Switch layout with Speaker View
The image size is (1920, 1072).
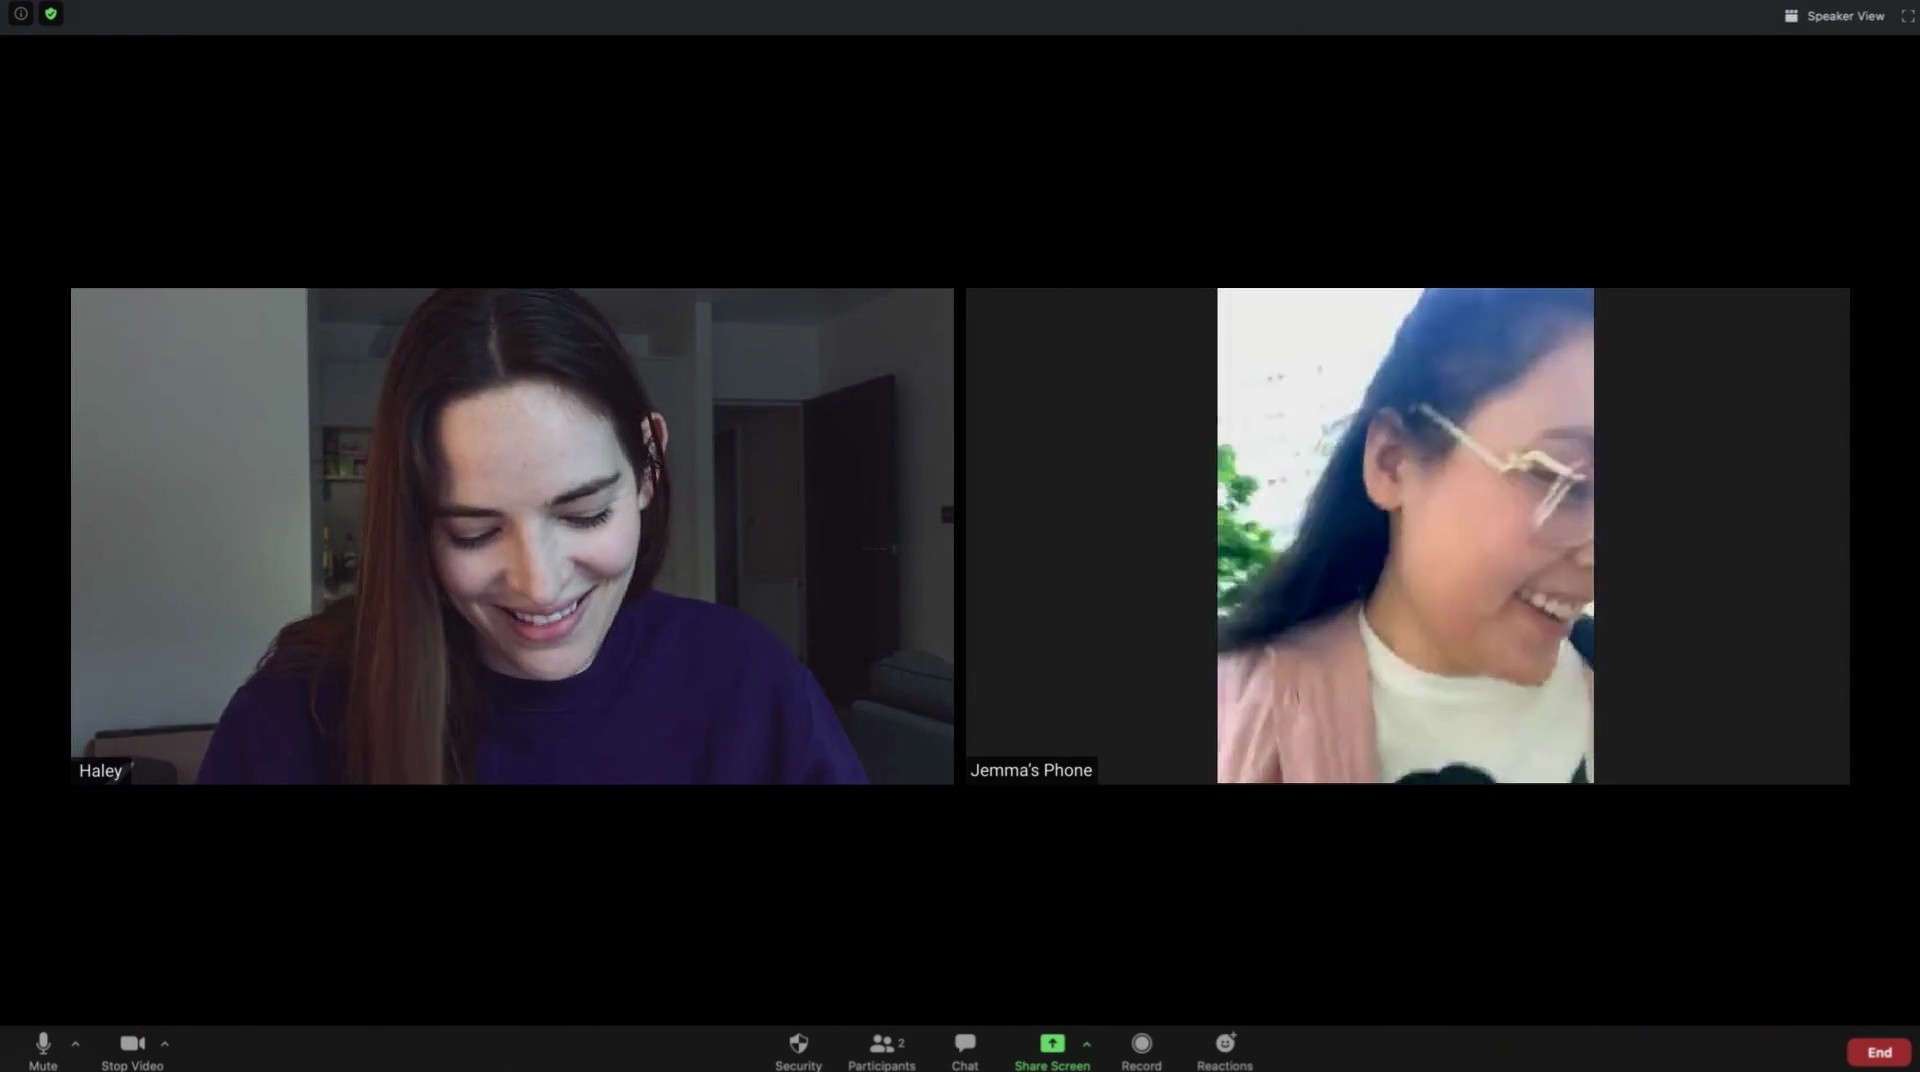[x=1835, y=16]
